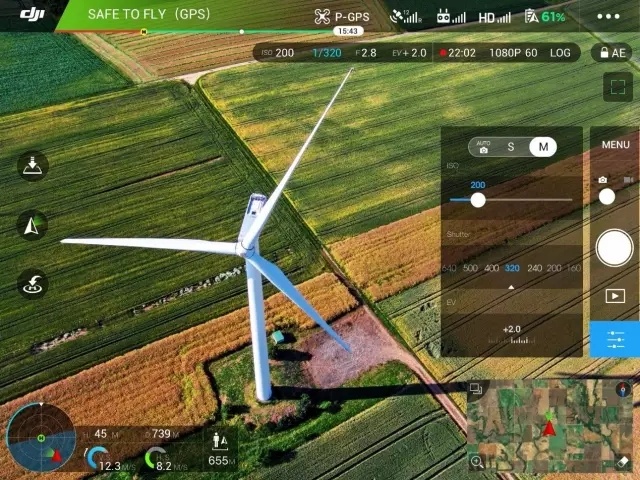Tap the SAFE TO FLY (GPS) status bar
This screenshot has width=640, height=480.
[x=146, y=15]
